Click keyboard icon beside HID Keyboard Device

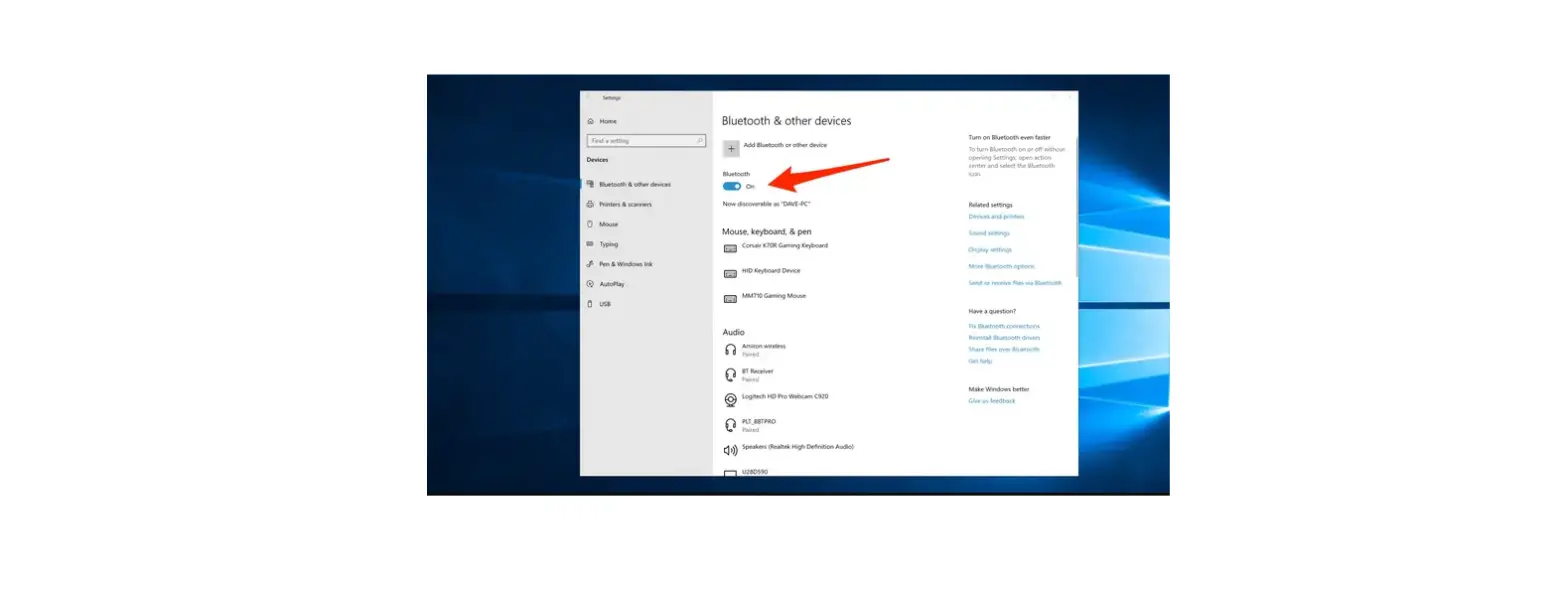[730, 273]
